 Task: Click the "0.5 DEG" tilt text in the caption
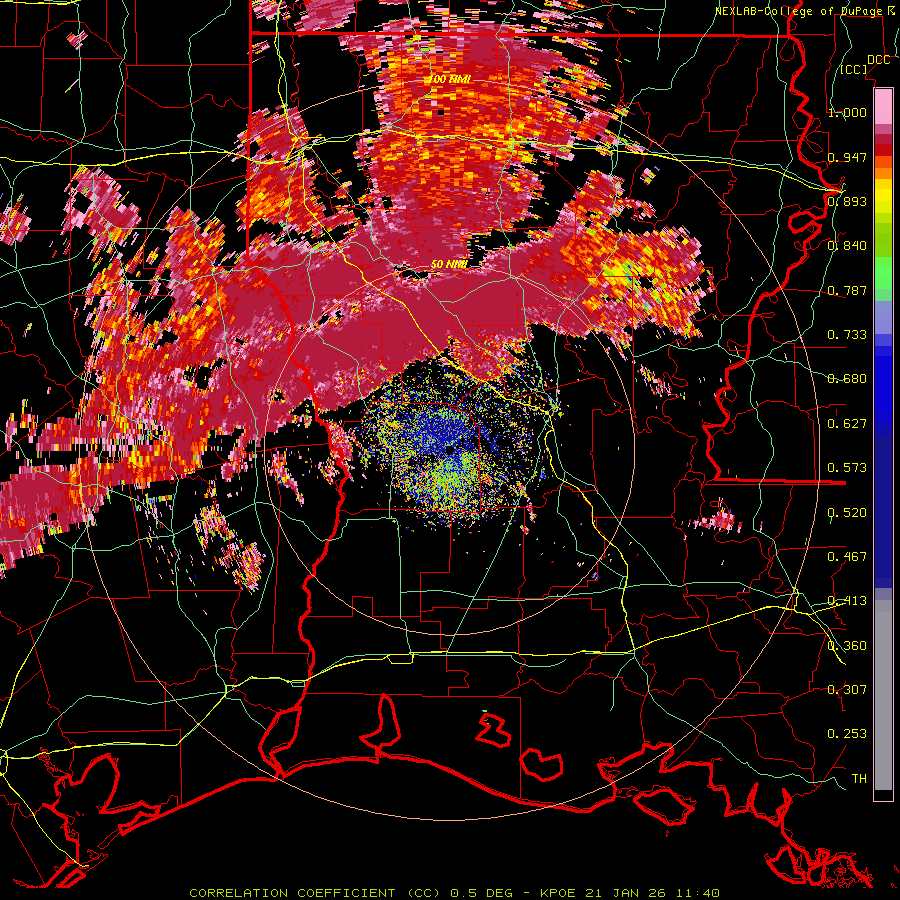(483, 893)
